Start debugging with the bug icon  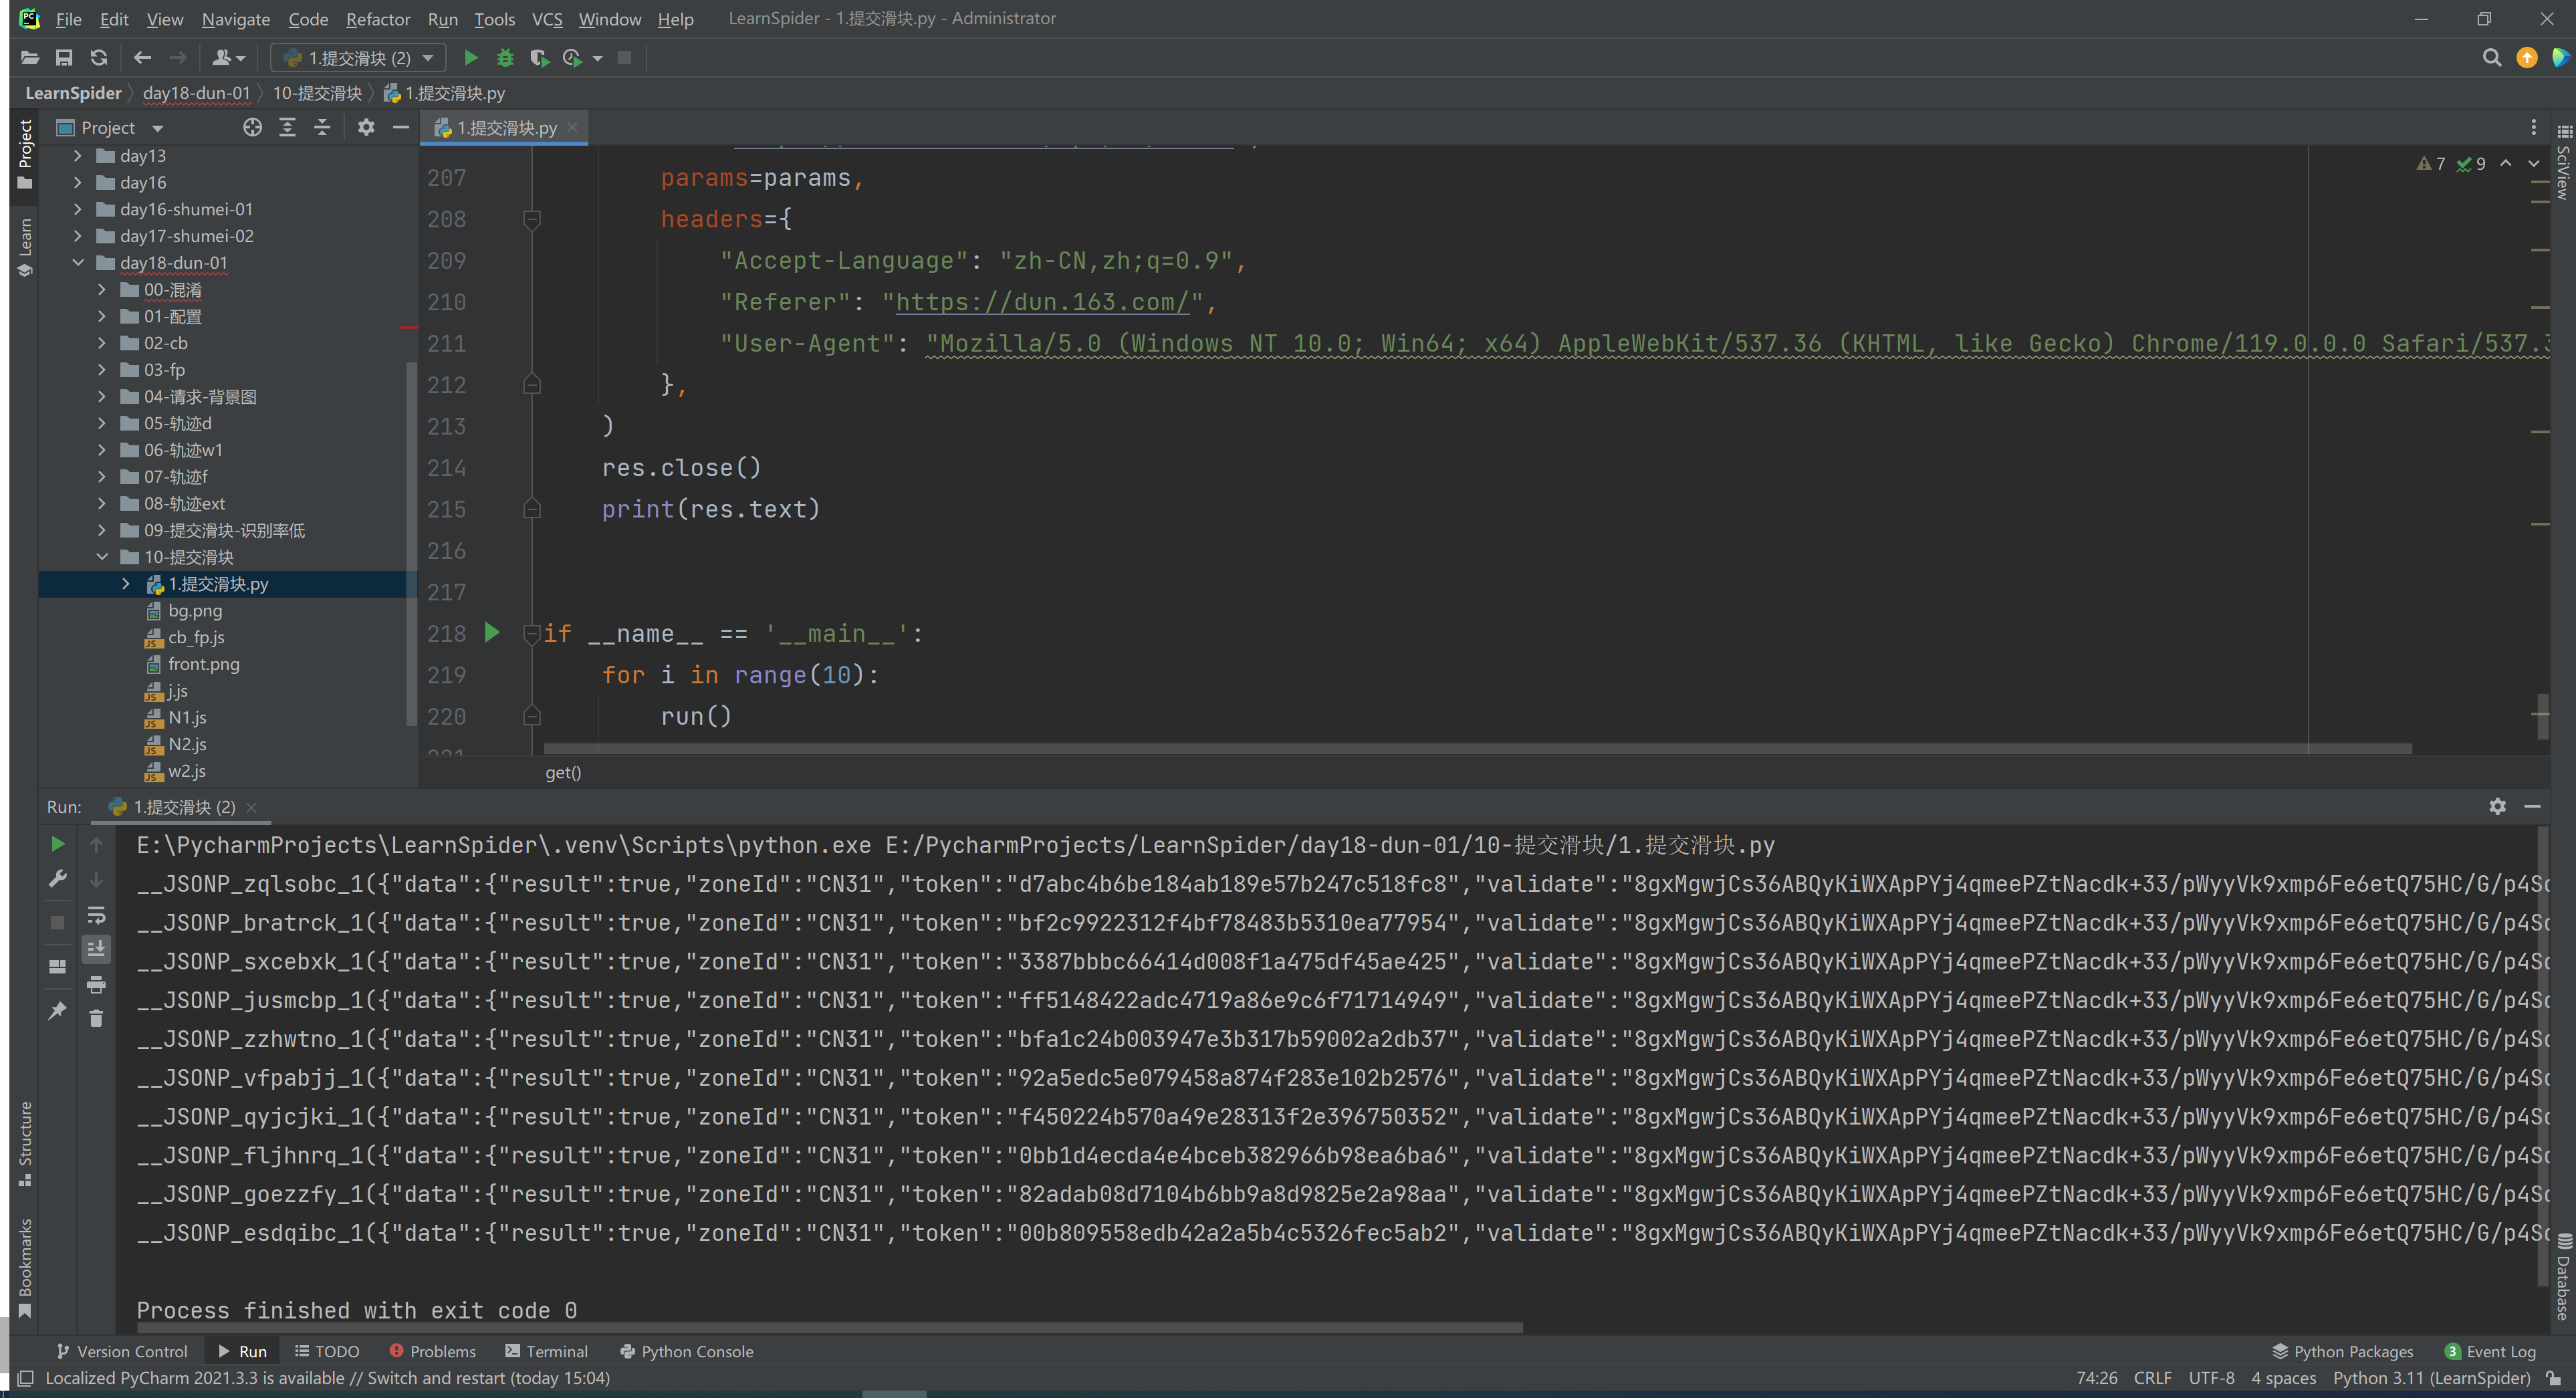tap(505, 58)
